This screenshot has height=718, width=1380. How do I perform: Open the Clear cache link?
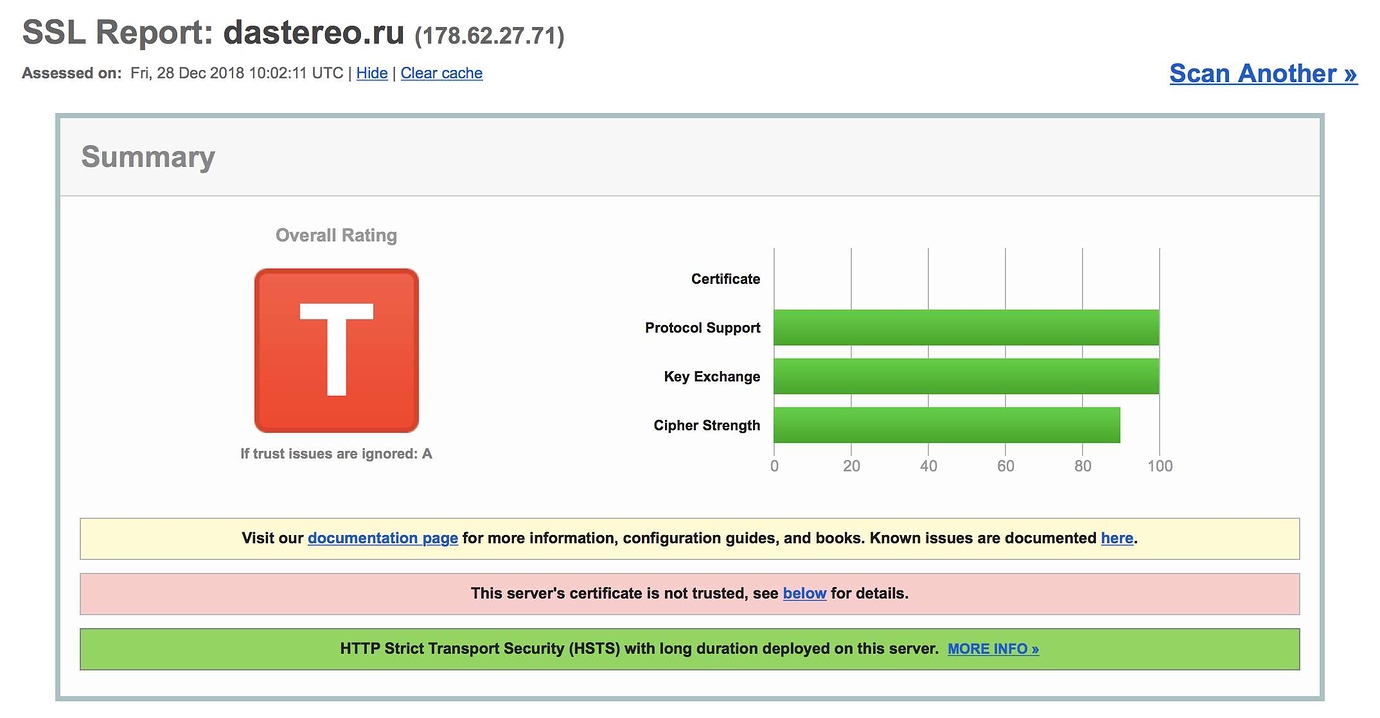[x=441, y=73]
